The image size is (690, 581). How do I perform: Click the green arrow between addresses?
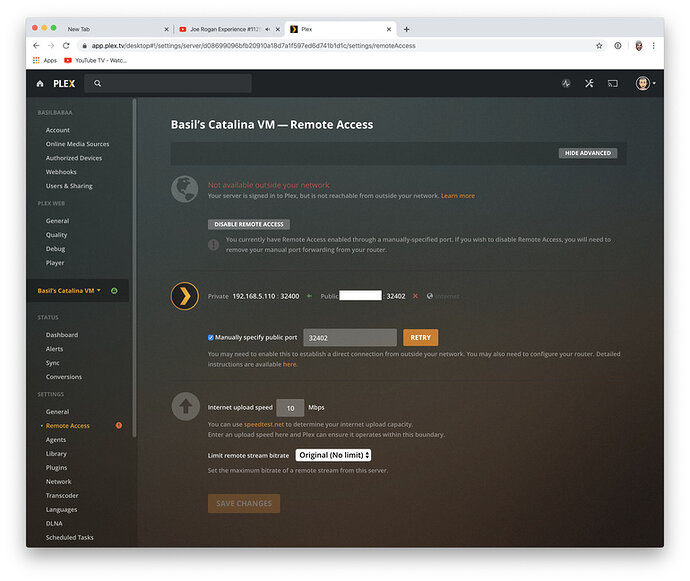click(x=309, y=296)
